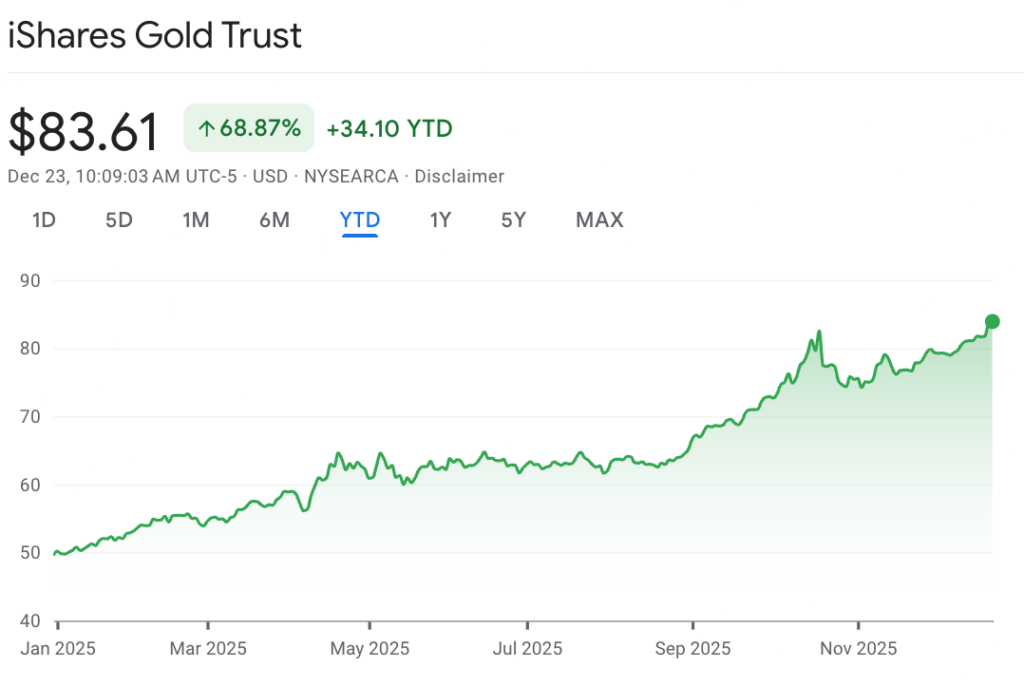Viewport: 1024px width, 686px height.
Task: Click the 68.87% gain badge
Action: (x=249, y=129)
